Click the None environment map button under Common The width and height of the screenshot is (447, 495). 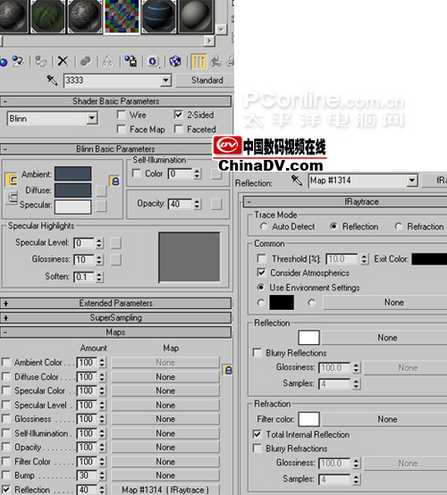(x=386, y=302)
